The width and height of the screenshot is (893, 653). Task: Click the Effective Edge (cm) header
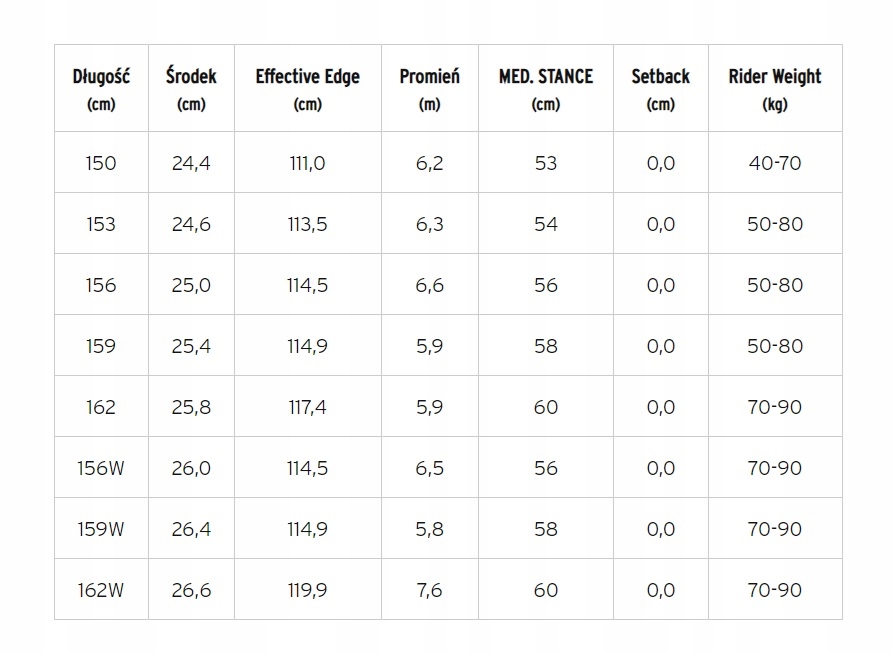pos(307,88)
